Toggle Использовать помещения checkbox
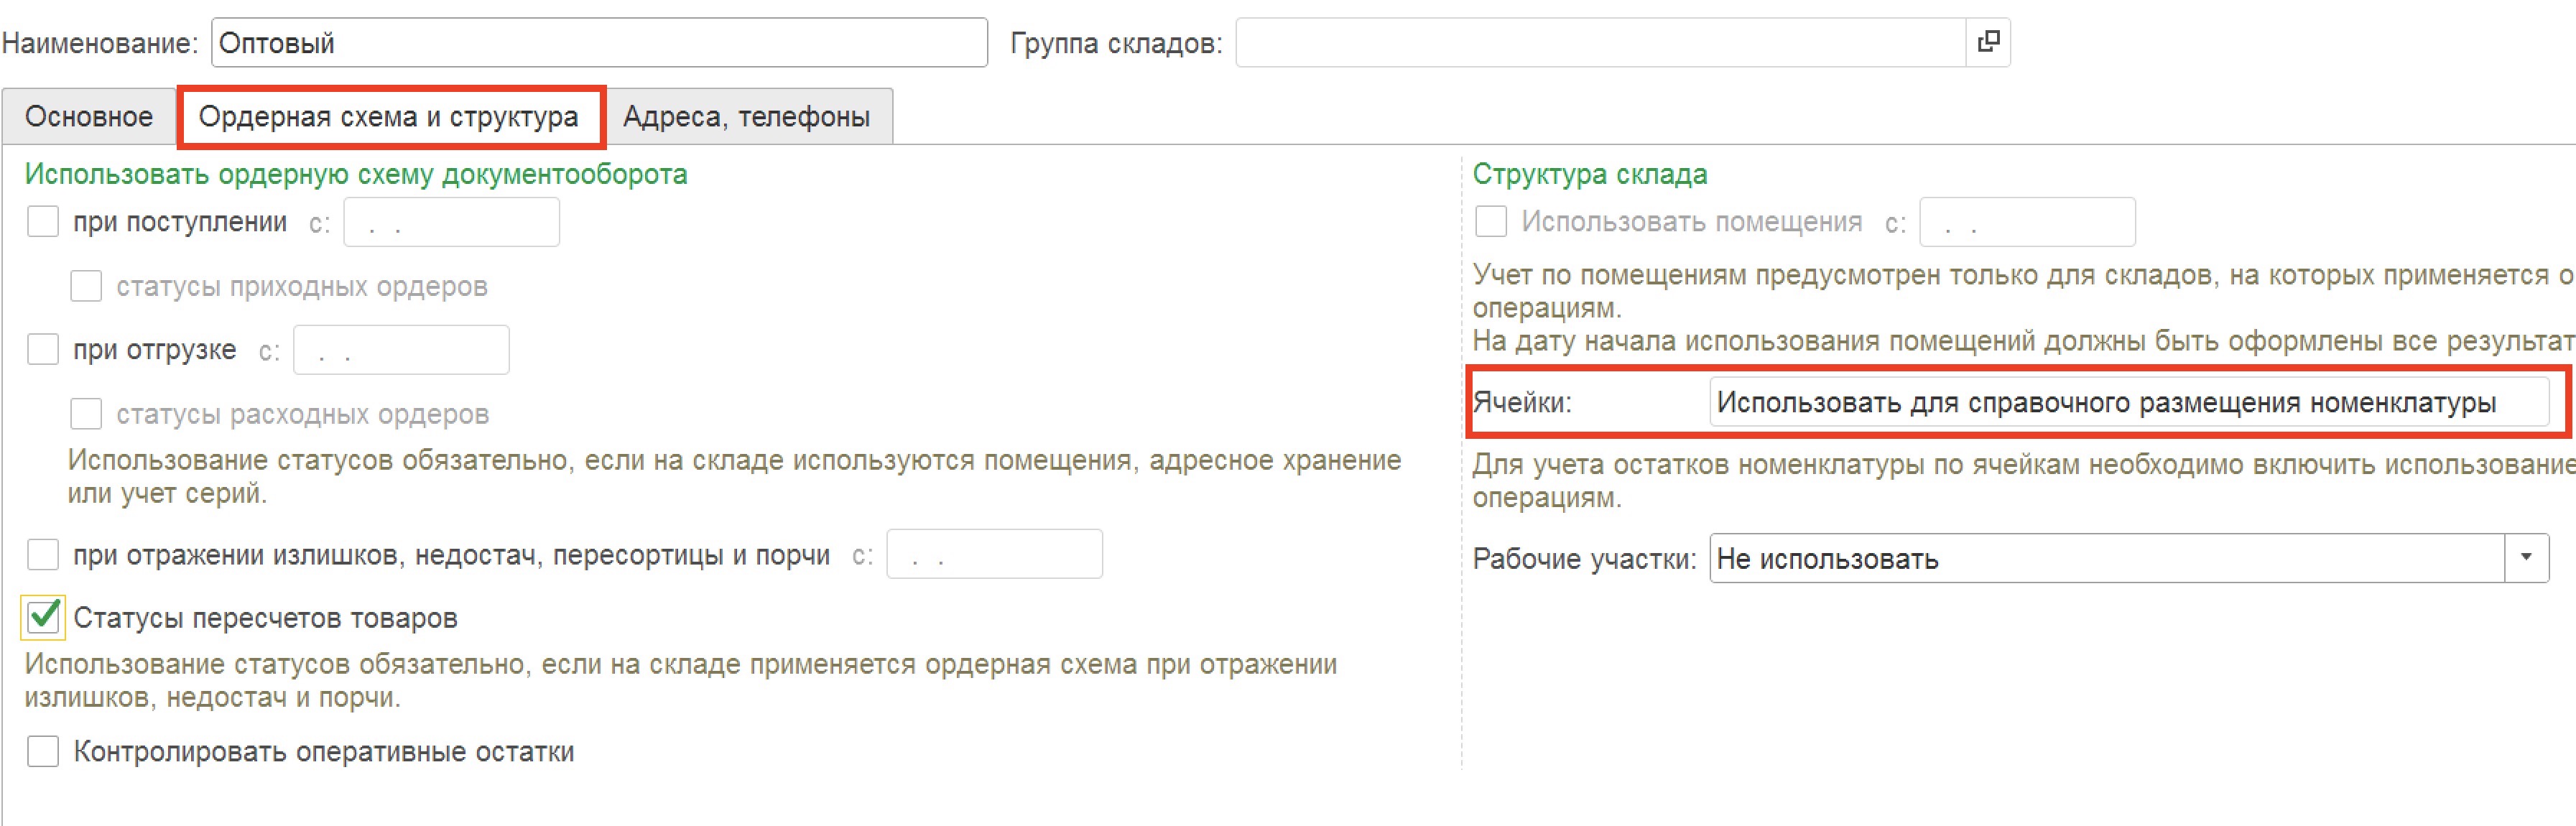Screen dimensions: 2576x826 coord(1491,221)
